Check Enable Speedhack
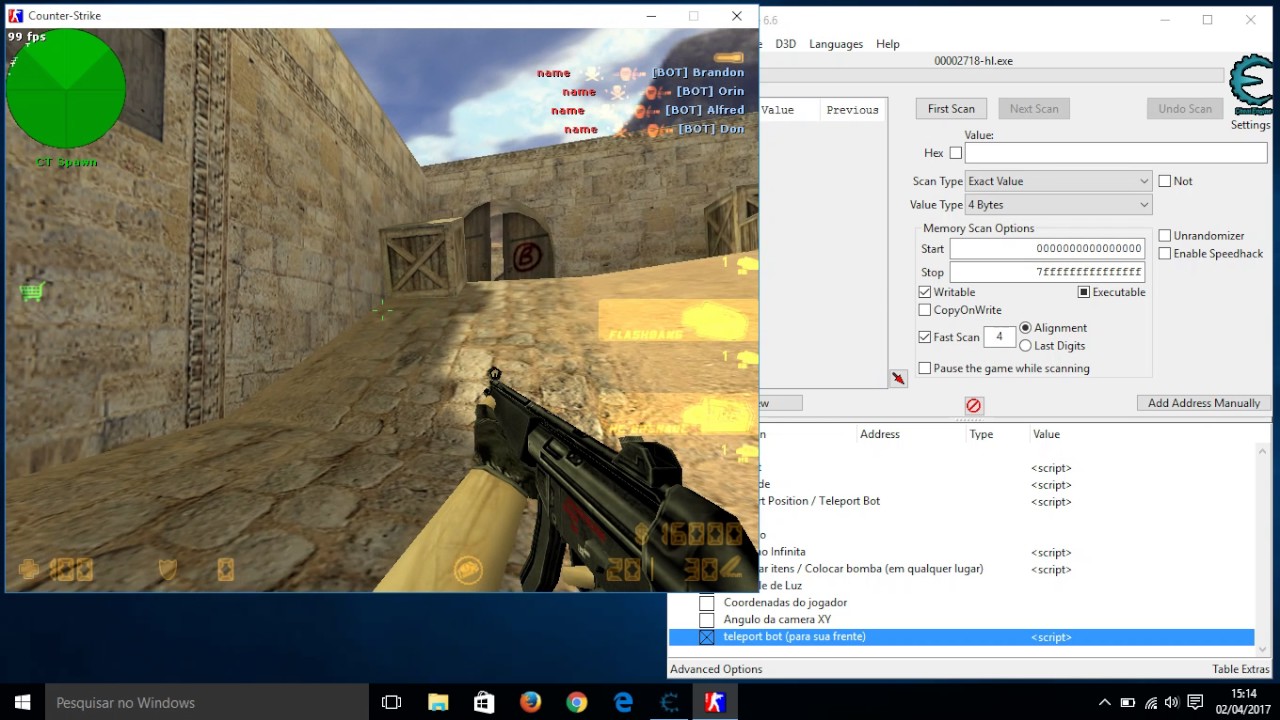1280x720 pixels. coord(1165,254)
